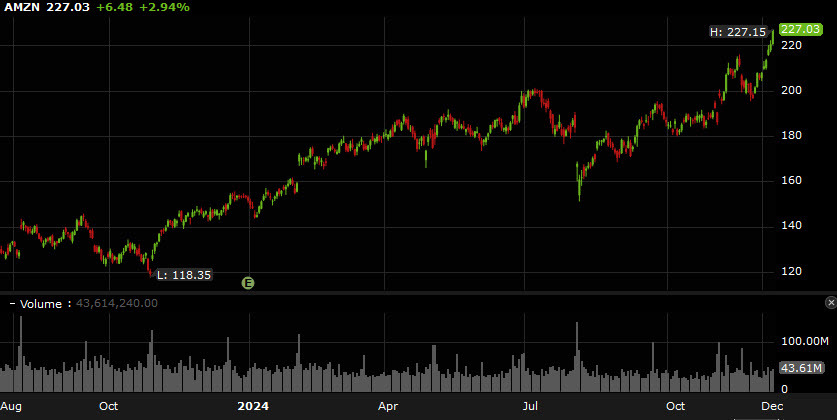Click the 100.00M volume axis label
Viewport: 837px width, 420px height.
tap(804, 341)
